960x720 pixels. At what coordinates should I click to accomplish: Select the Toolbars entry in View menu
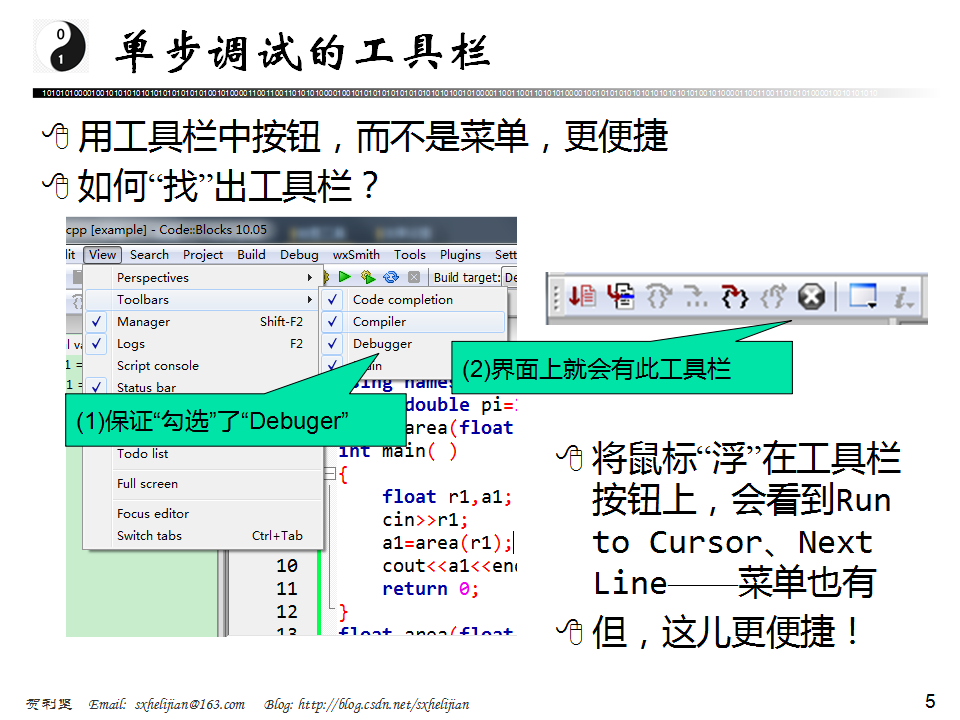(201, 299)
